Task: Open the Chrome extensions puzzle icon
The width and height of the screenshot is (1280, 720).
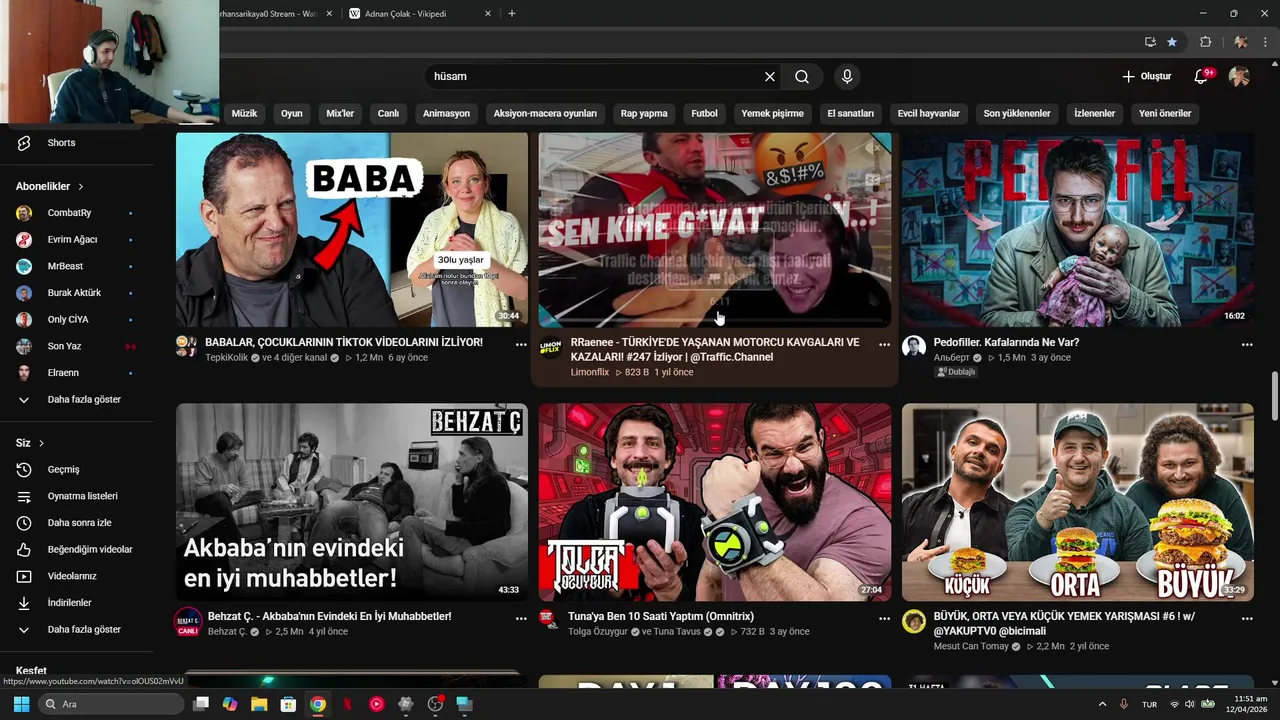Action: pos(1205,42)
